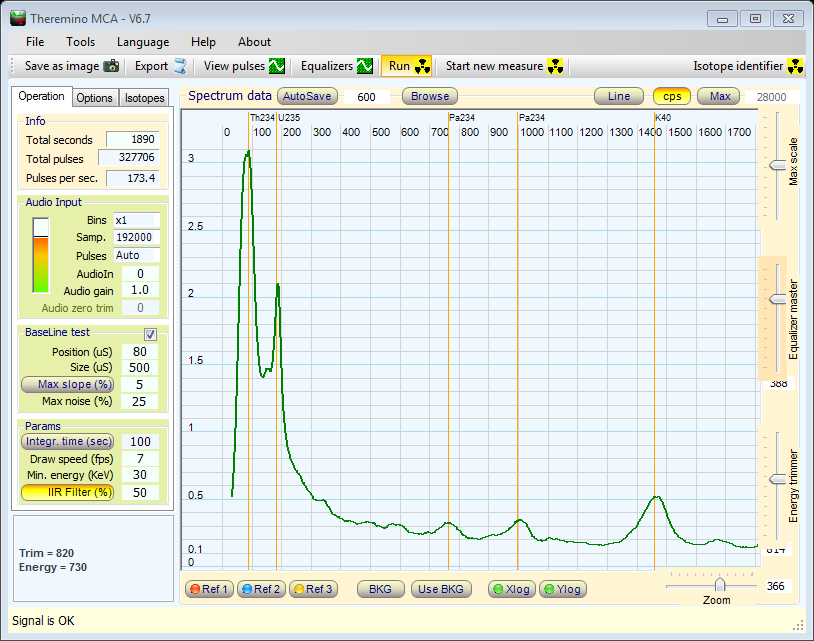
Task: Click the Integr. time value field
Action: (139, 442)
